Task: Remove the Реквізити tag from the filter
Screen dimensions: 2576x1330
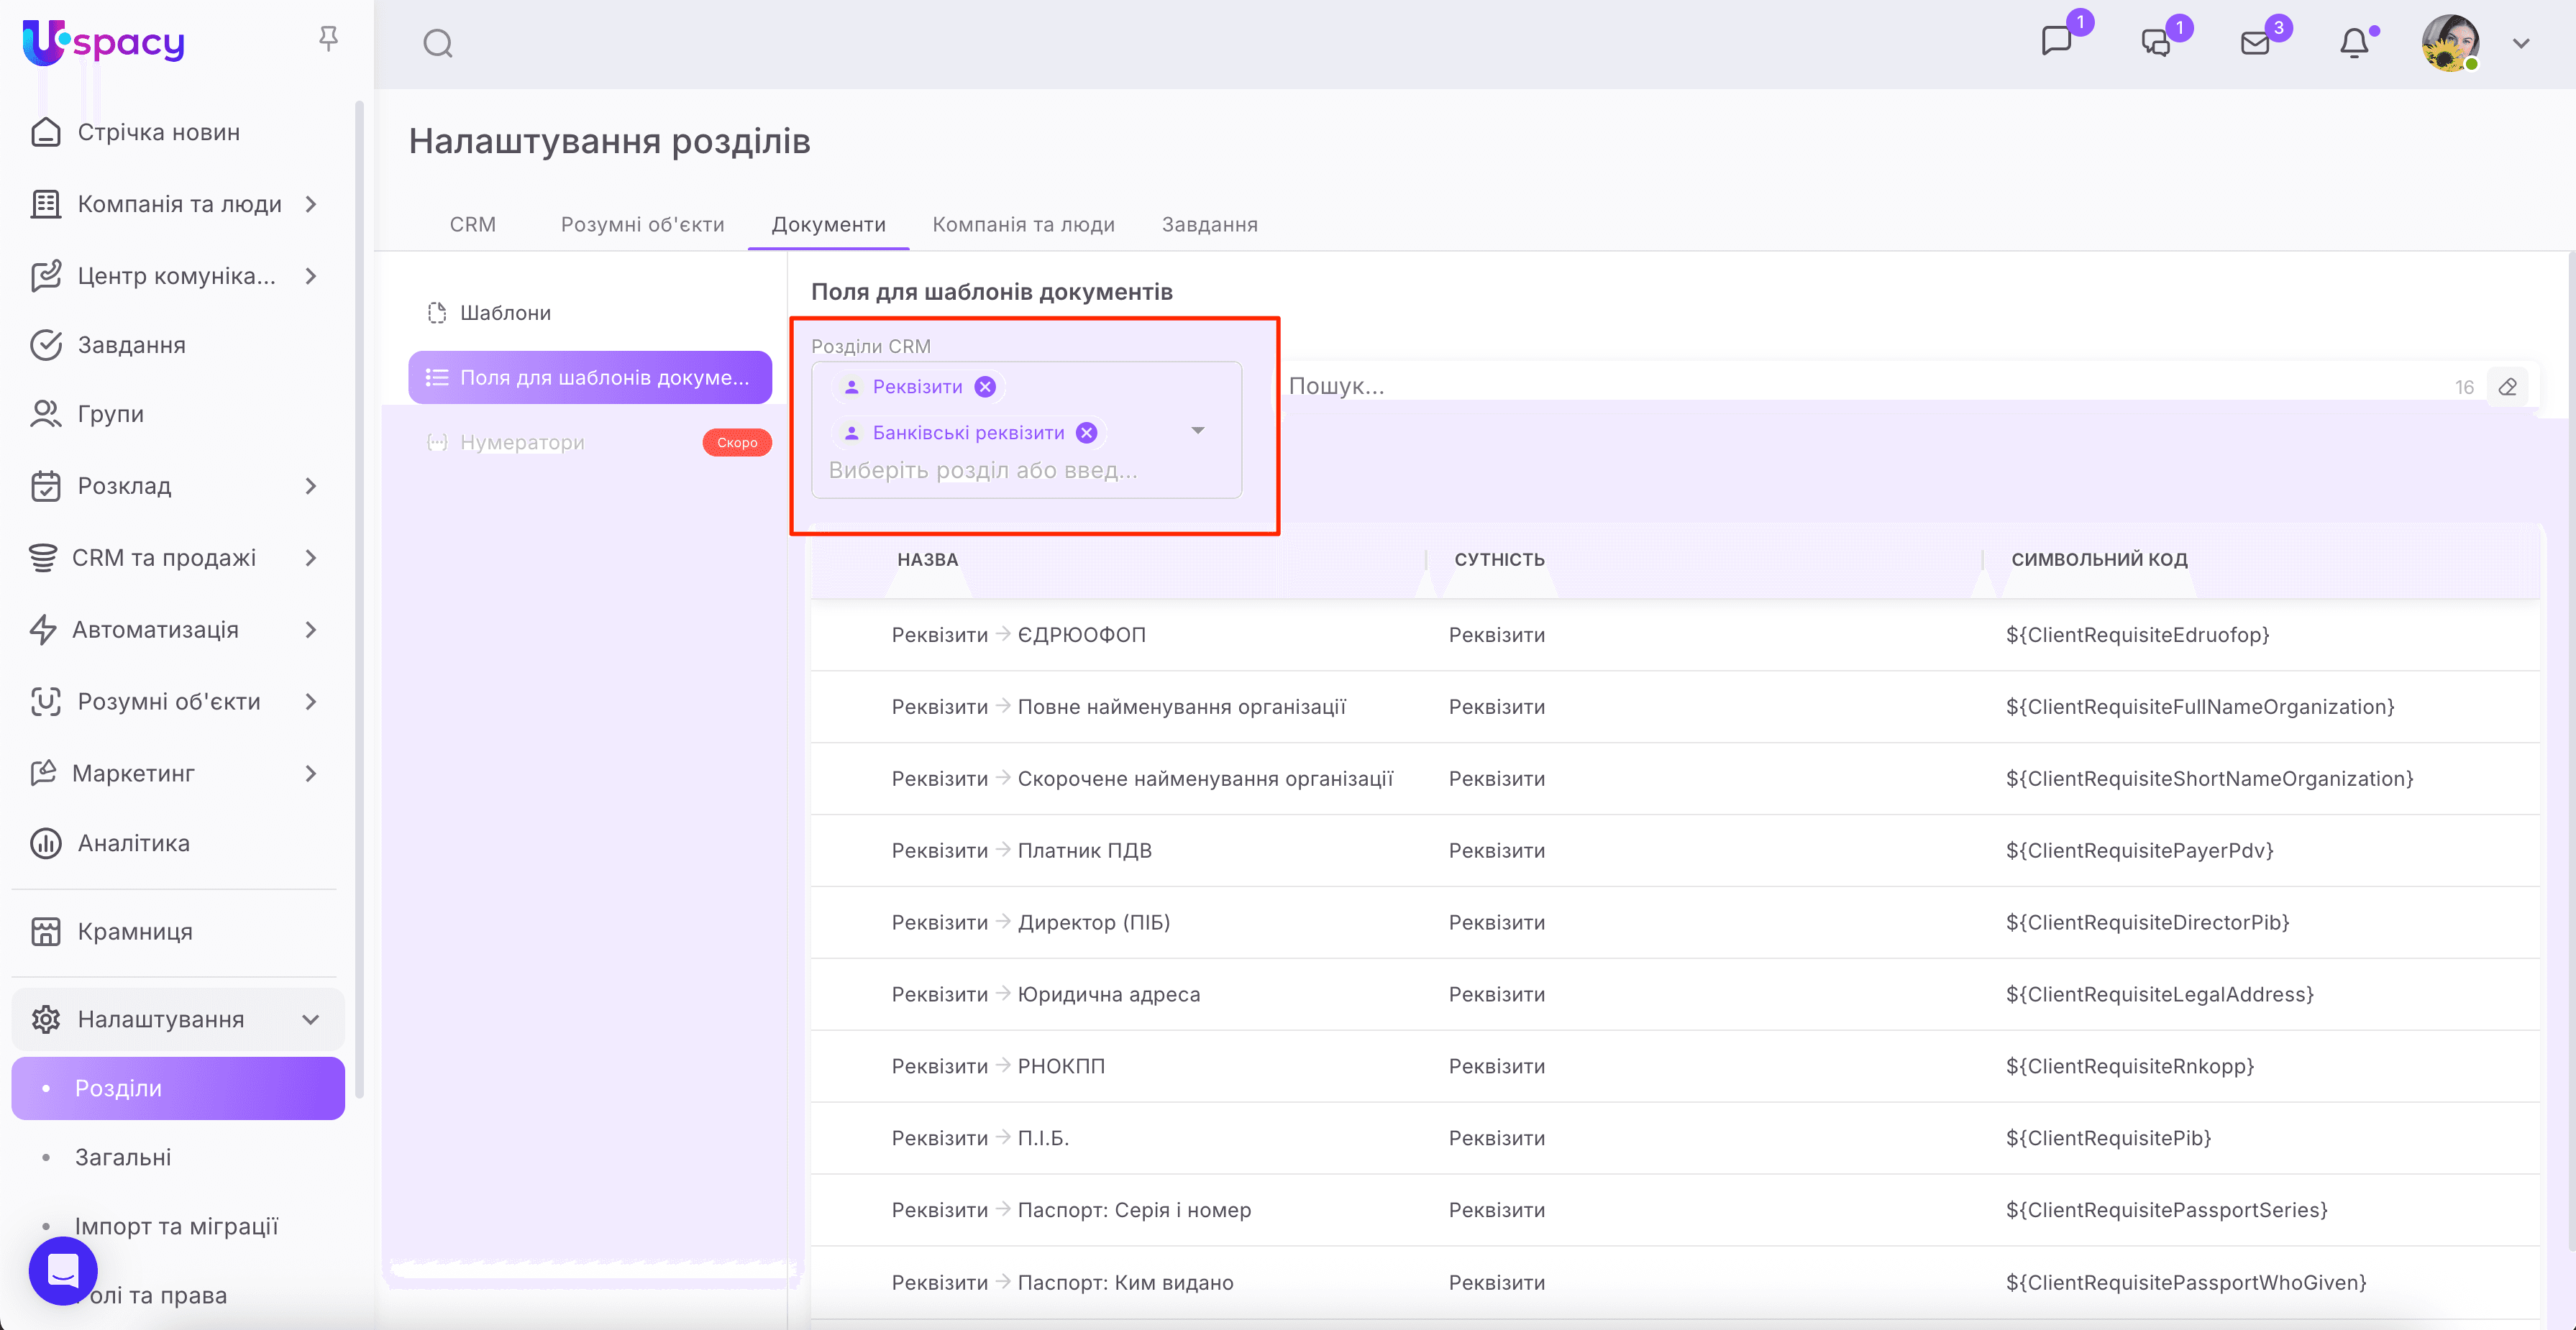Action: pos(985,387)
